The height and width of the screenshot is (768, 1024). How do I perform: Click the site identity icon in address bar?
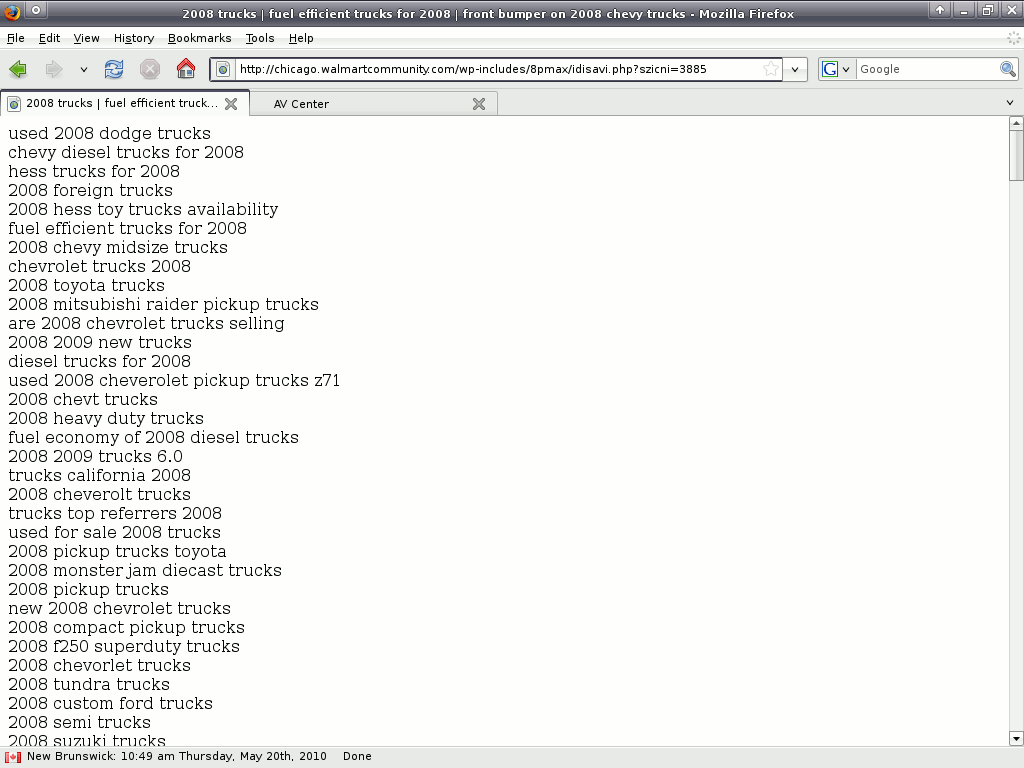click(223, 69)
